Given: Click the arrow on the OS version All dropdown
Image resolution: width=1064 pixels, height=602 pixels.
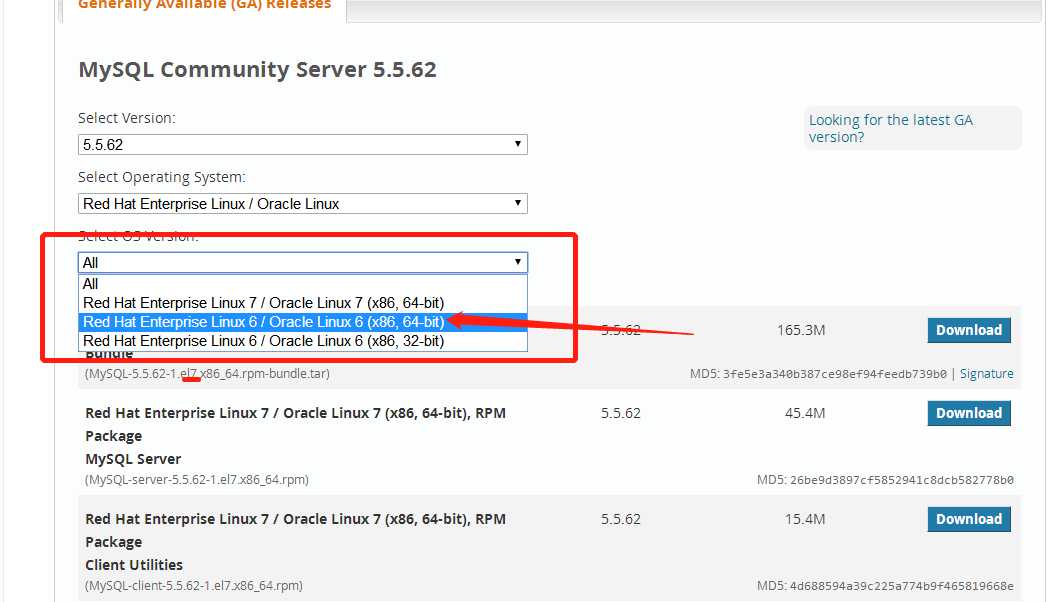Looking at the screenshot, I should coord(518,263).
